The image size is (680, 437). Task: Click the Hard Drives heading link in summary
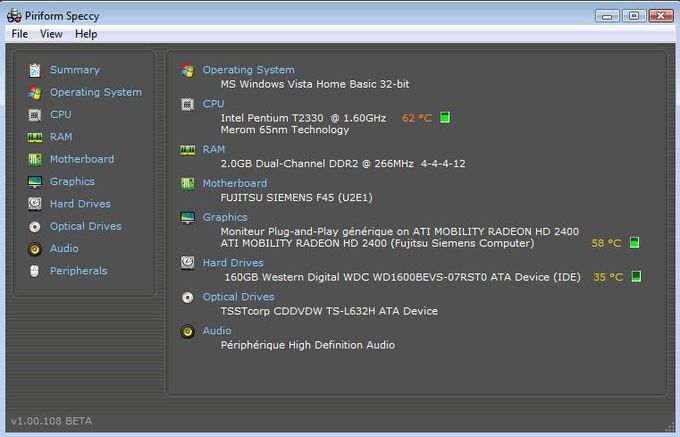233,263
